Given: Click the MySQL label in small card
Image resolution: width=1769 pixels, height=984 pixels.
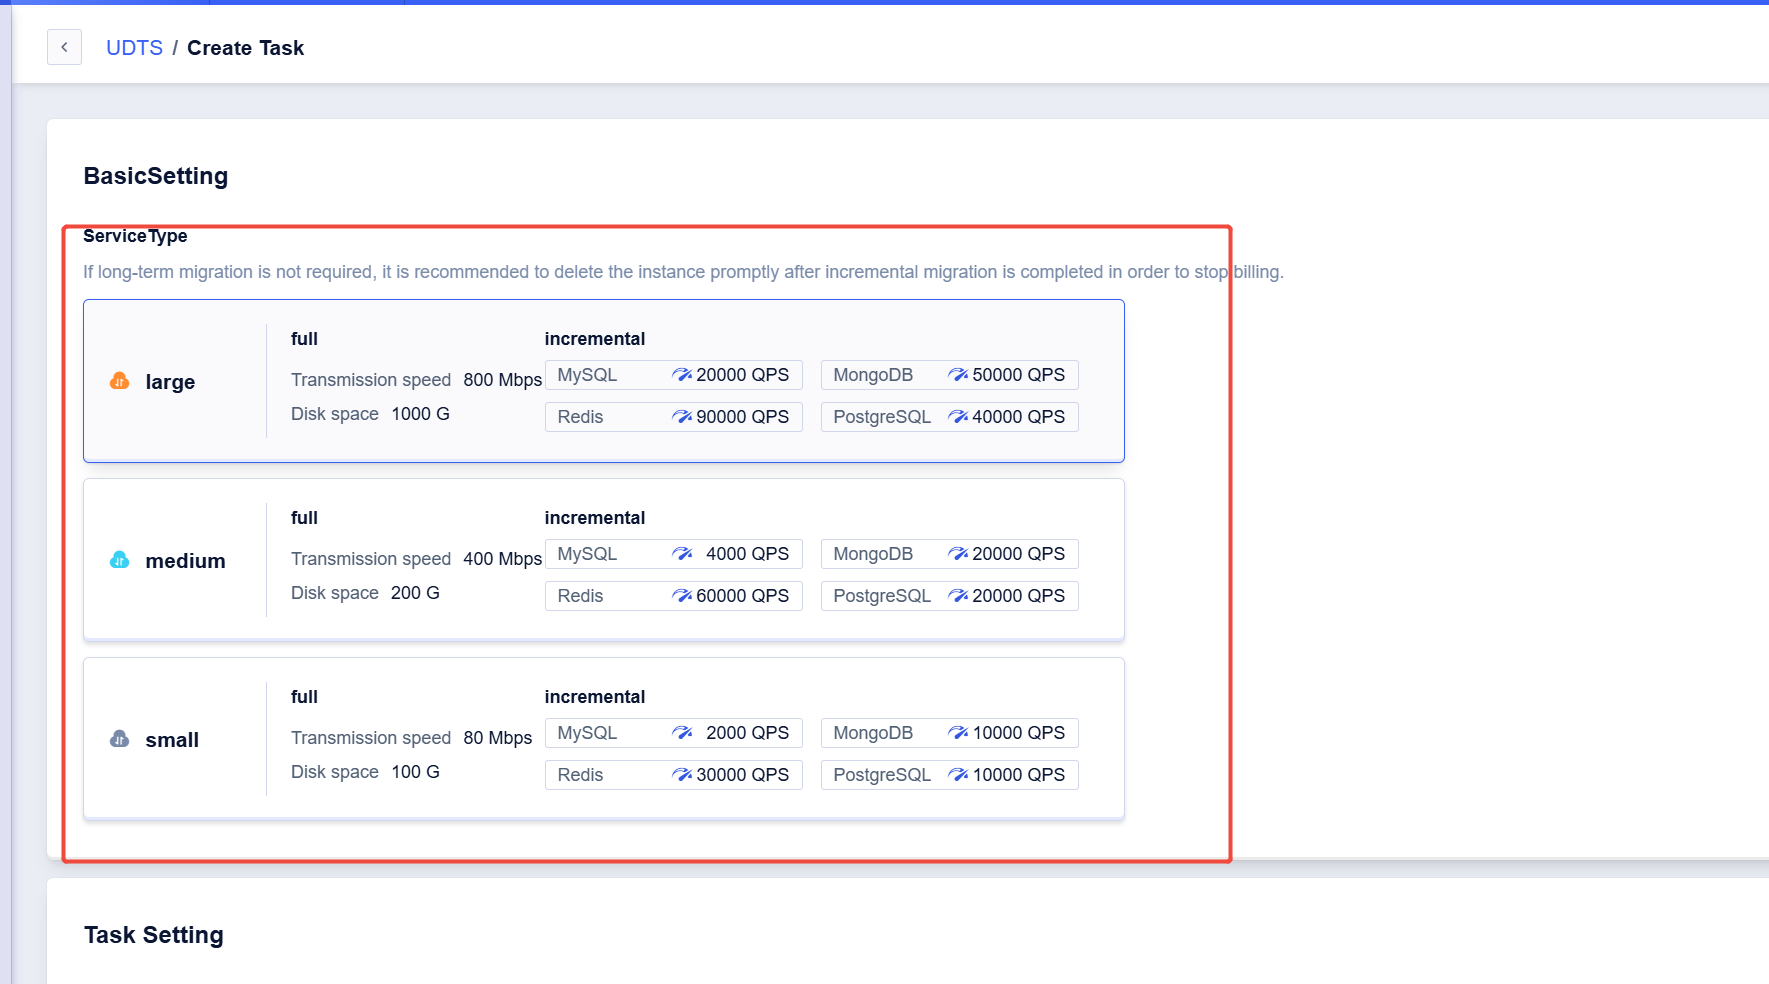Looking at the screenshot, I should 587,733.
